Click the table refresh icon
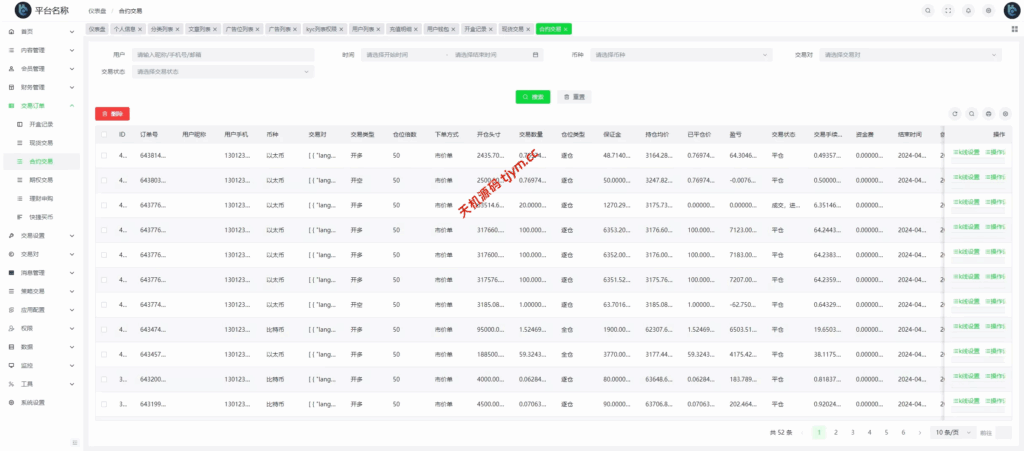 pos(955,114)
